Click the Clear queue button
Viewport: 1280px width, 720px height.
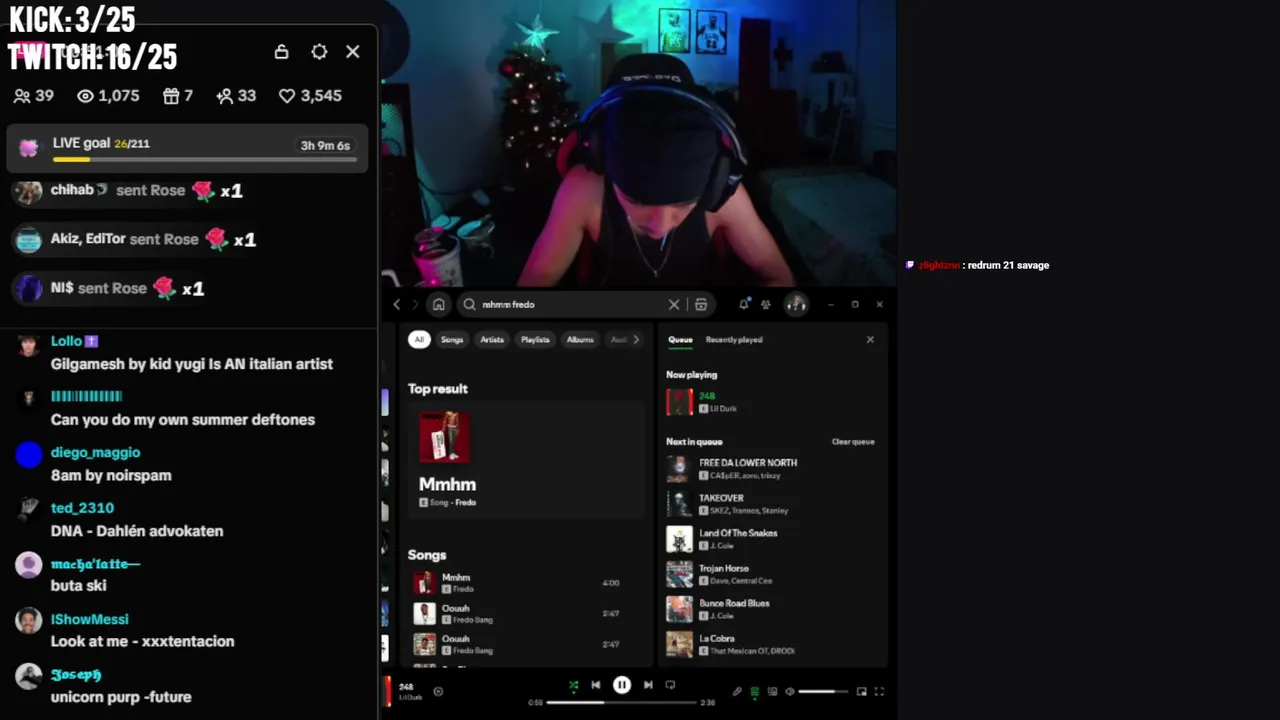click(853, 441)
